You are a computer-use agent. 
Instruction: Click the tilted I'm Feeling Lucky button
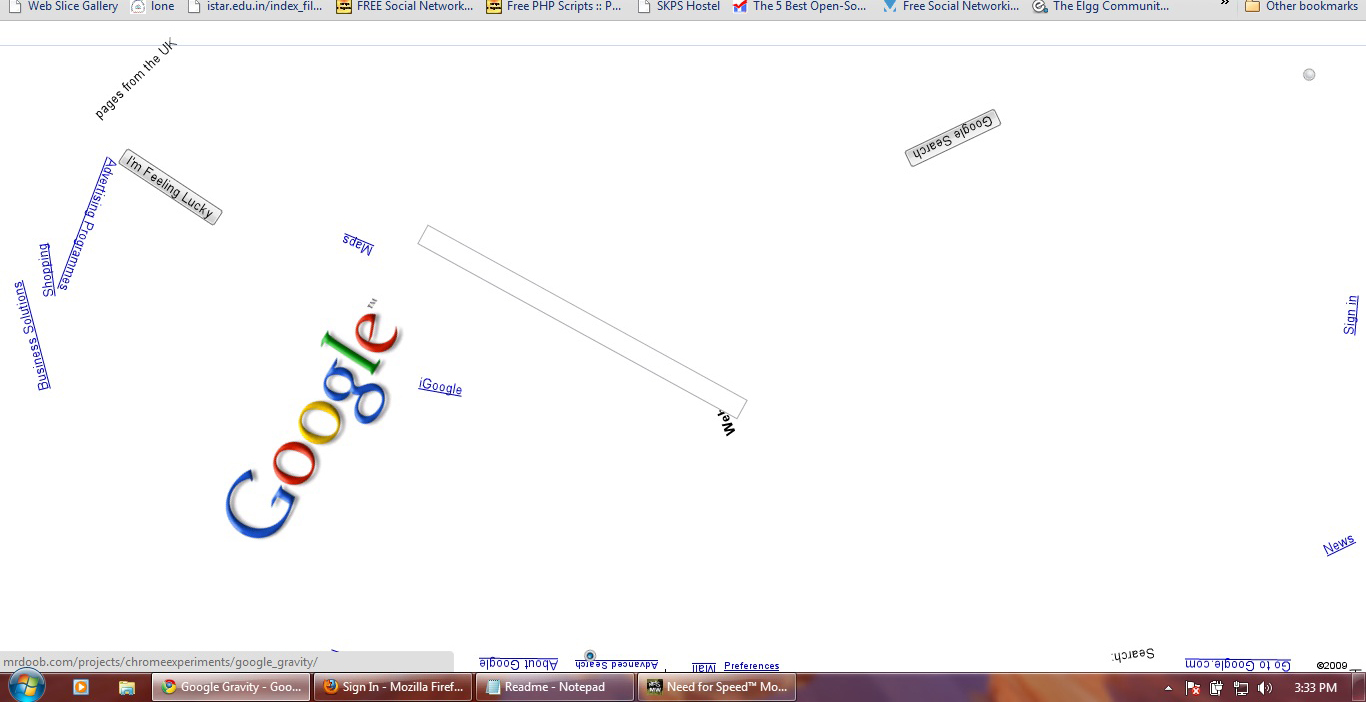pos(170,187)
